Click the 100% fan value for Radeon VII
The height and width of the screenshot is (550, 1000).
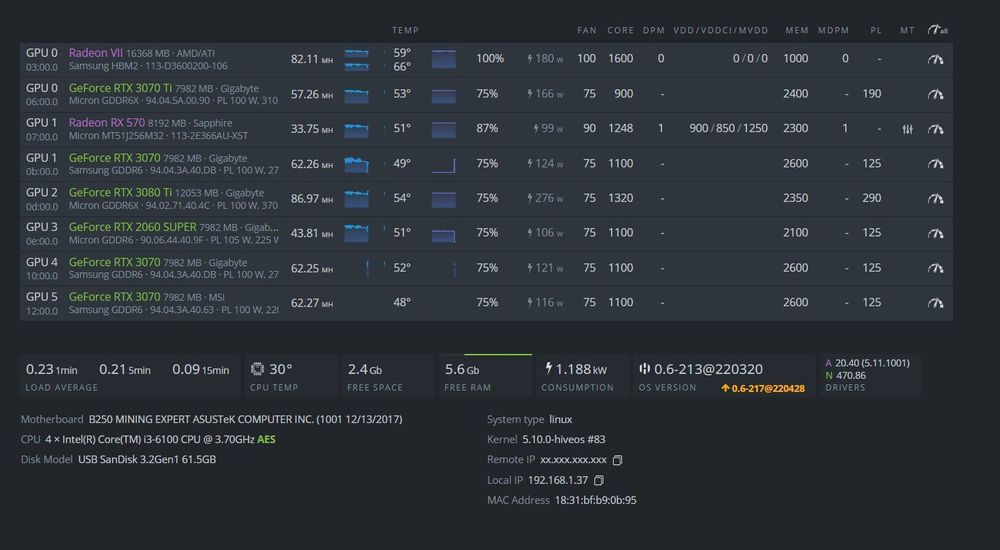coord(490,59)
